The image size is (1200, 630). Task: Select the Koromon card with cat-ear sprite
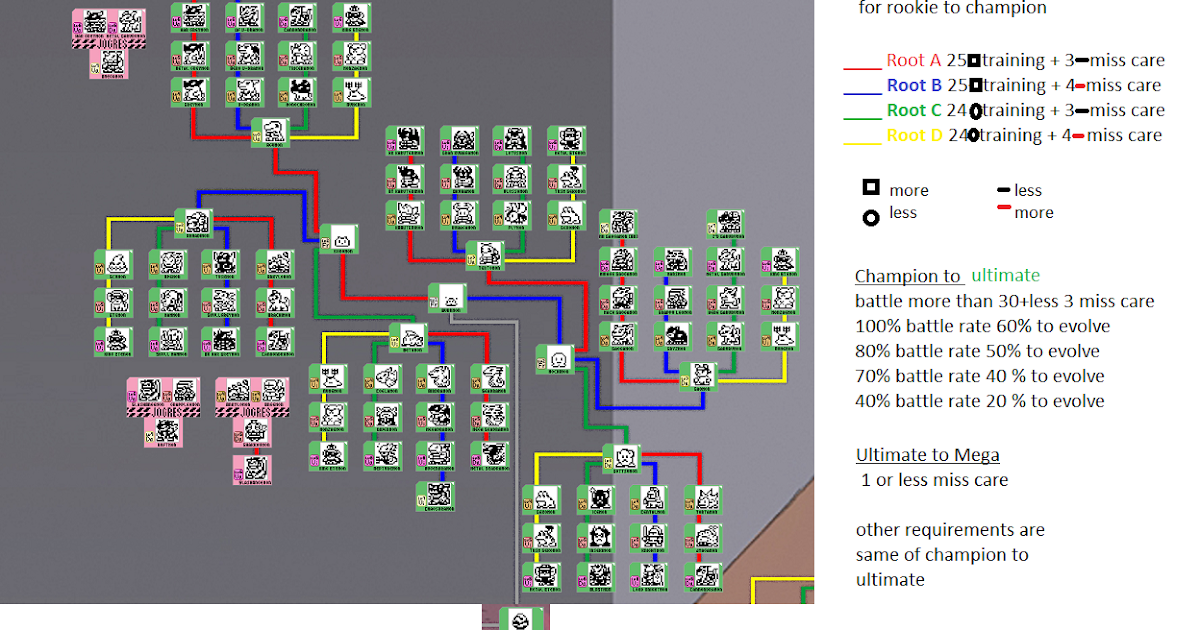(x=339, y=238)
